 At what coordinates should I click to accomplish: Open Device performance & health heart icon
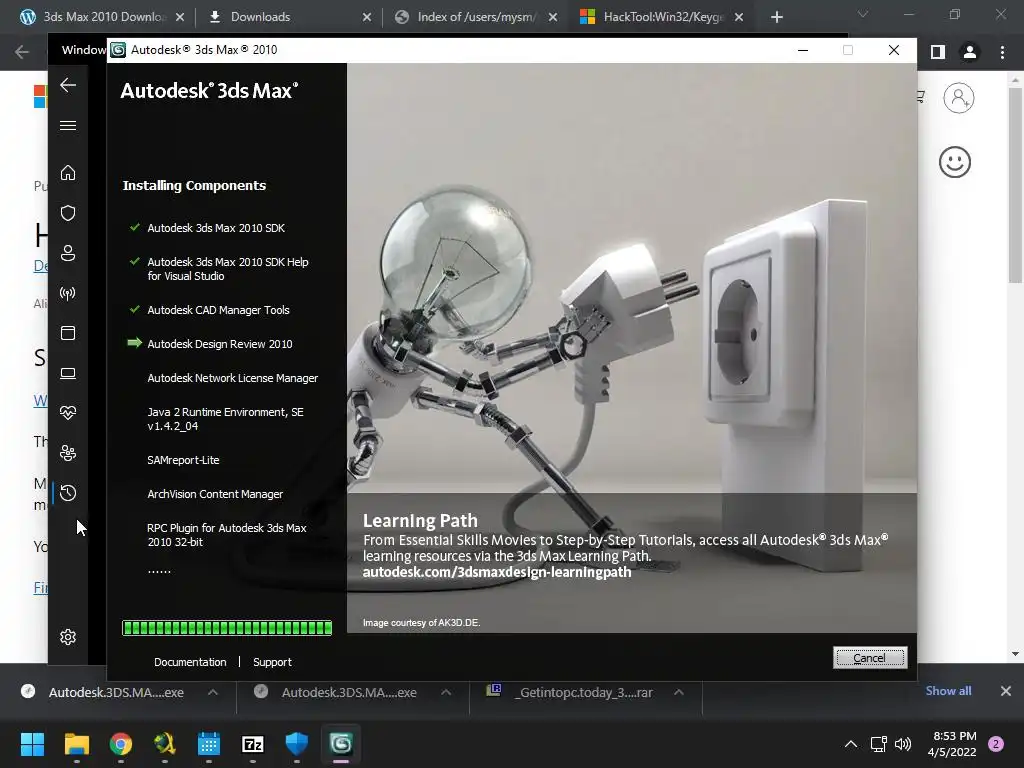(68, 413)
